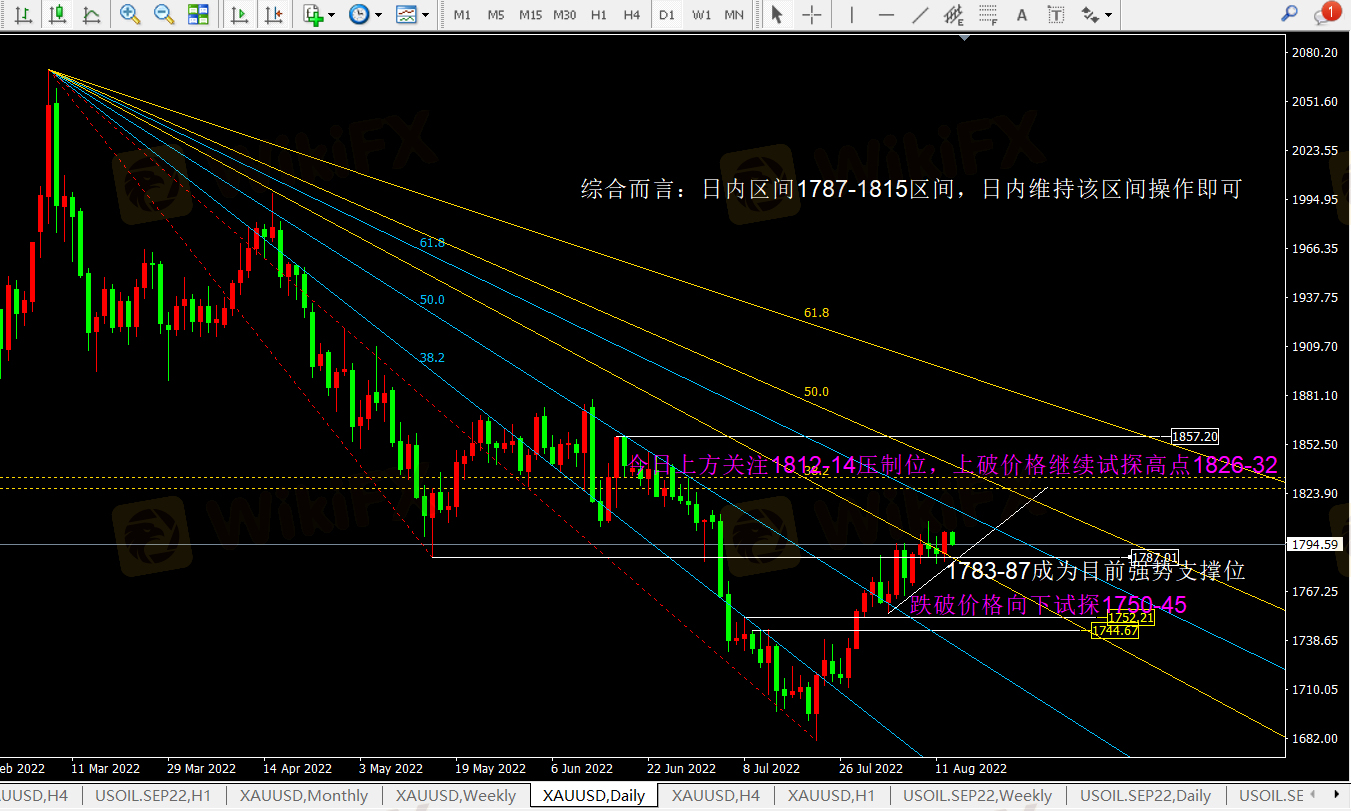This screenshot has width=1351, height=811.
Task: Expand the periodicity clock dropdown
Action: pos(365,15)
